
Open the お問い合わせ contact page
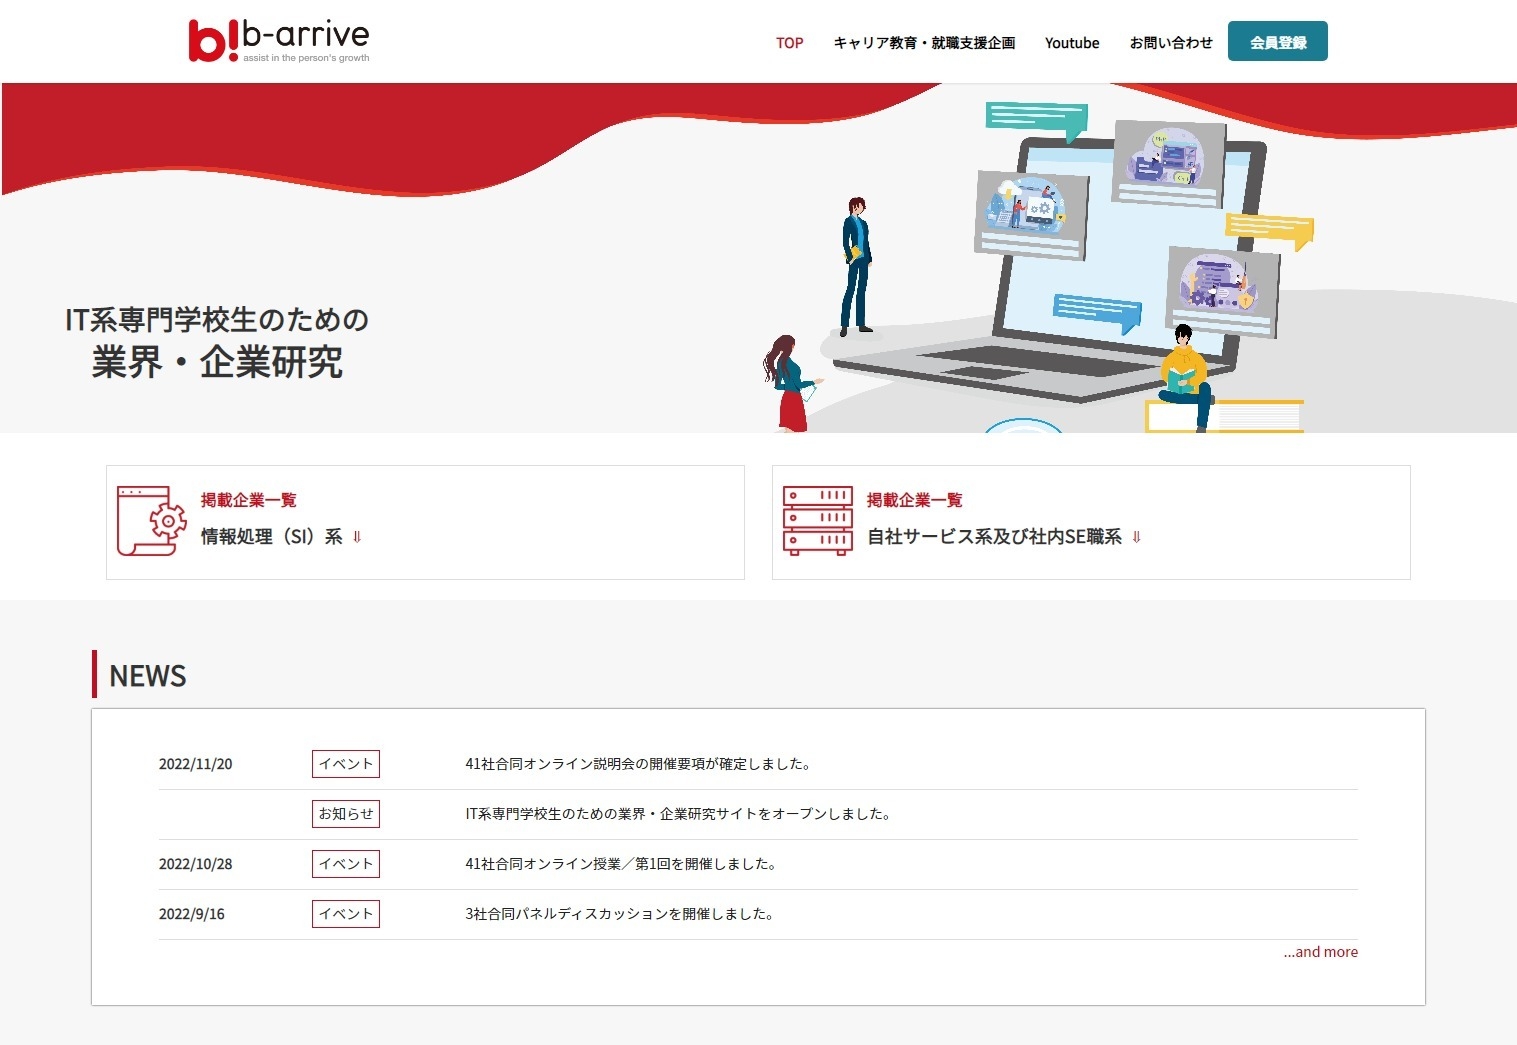pyautogui.click(x=1170, y=43)
